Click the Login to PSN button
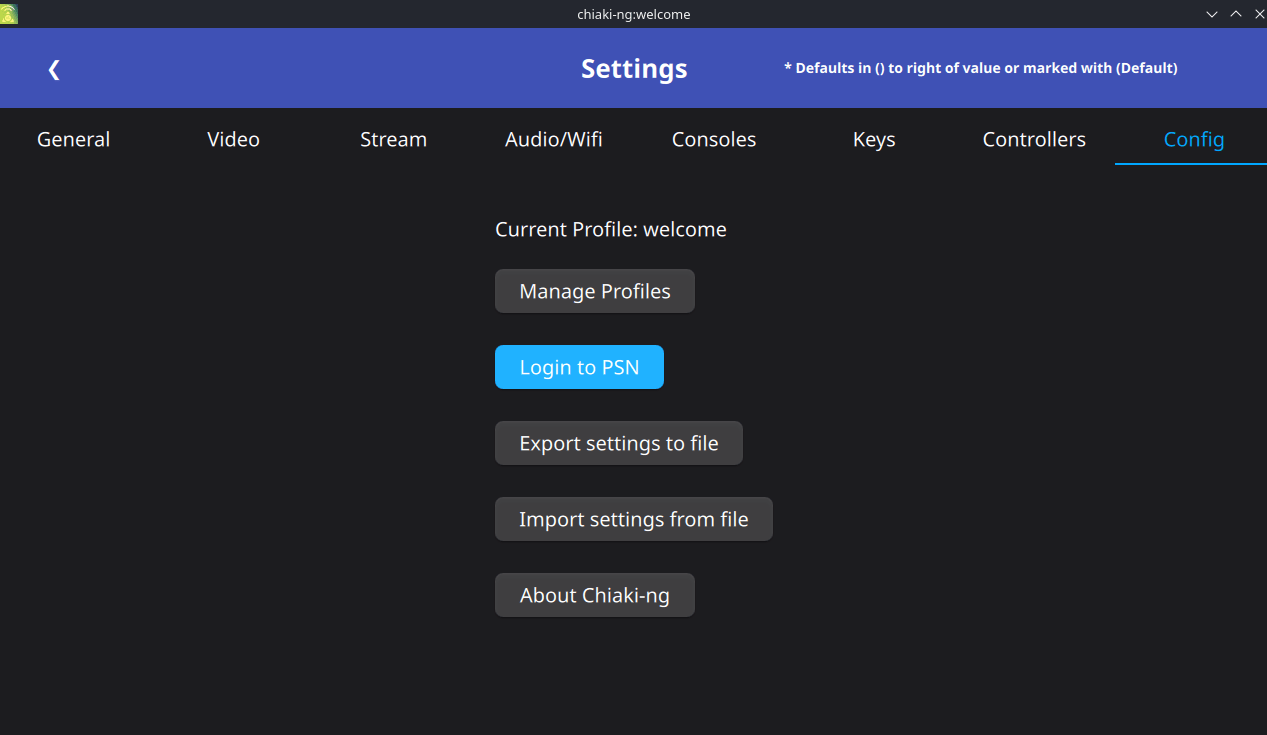Viewport: 1267px width, 735px height. pos(579,367)
